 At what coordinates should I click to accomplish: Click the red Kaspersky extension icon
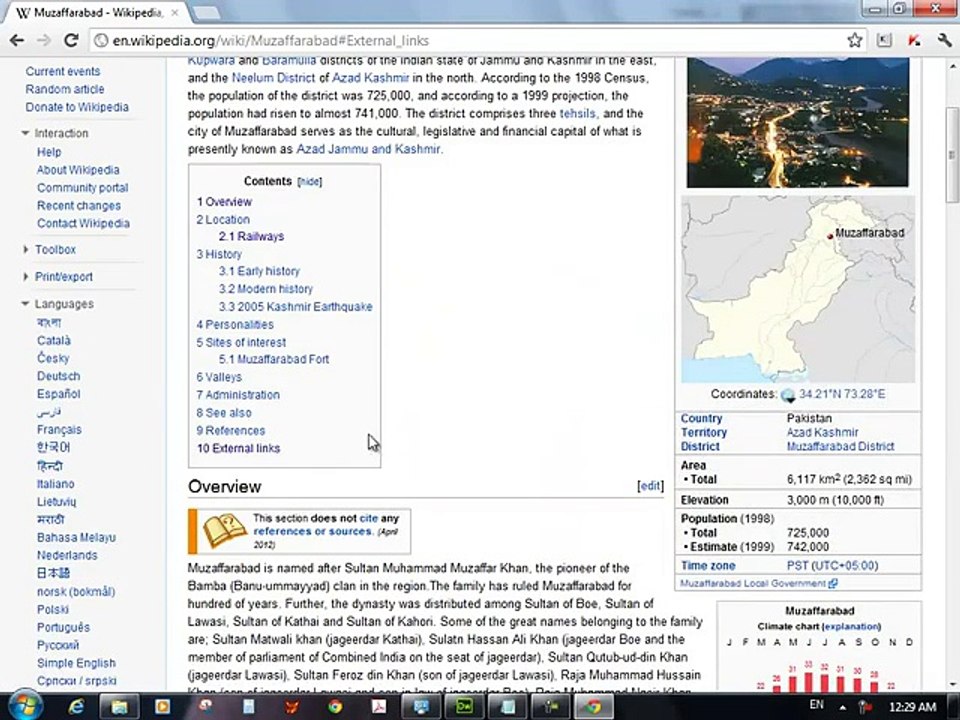click(914, 40)
